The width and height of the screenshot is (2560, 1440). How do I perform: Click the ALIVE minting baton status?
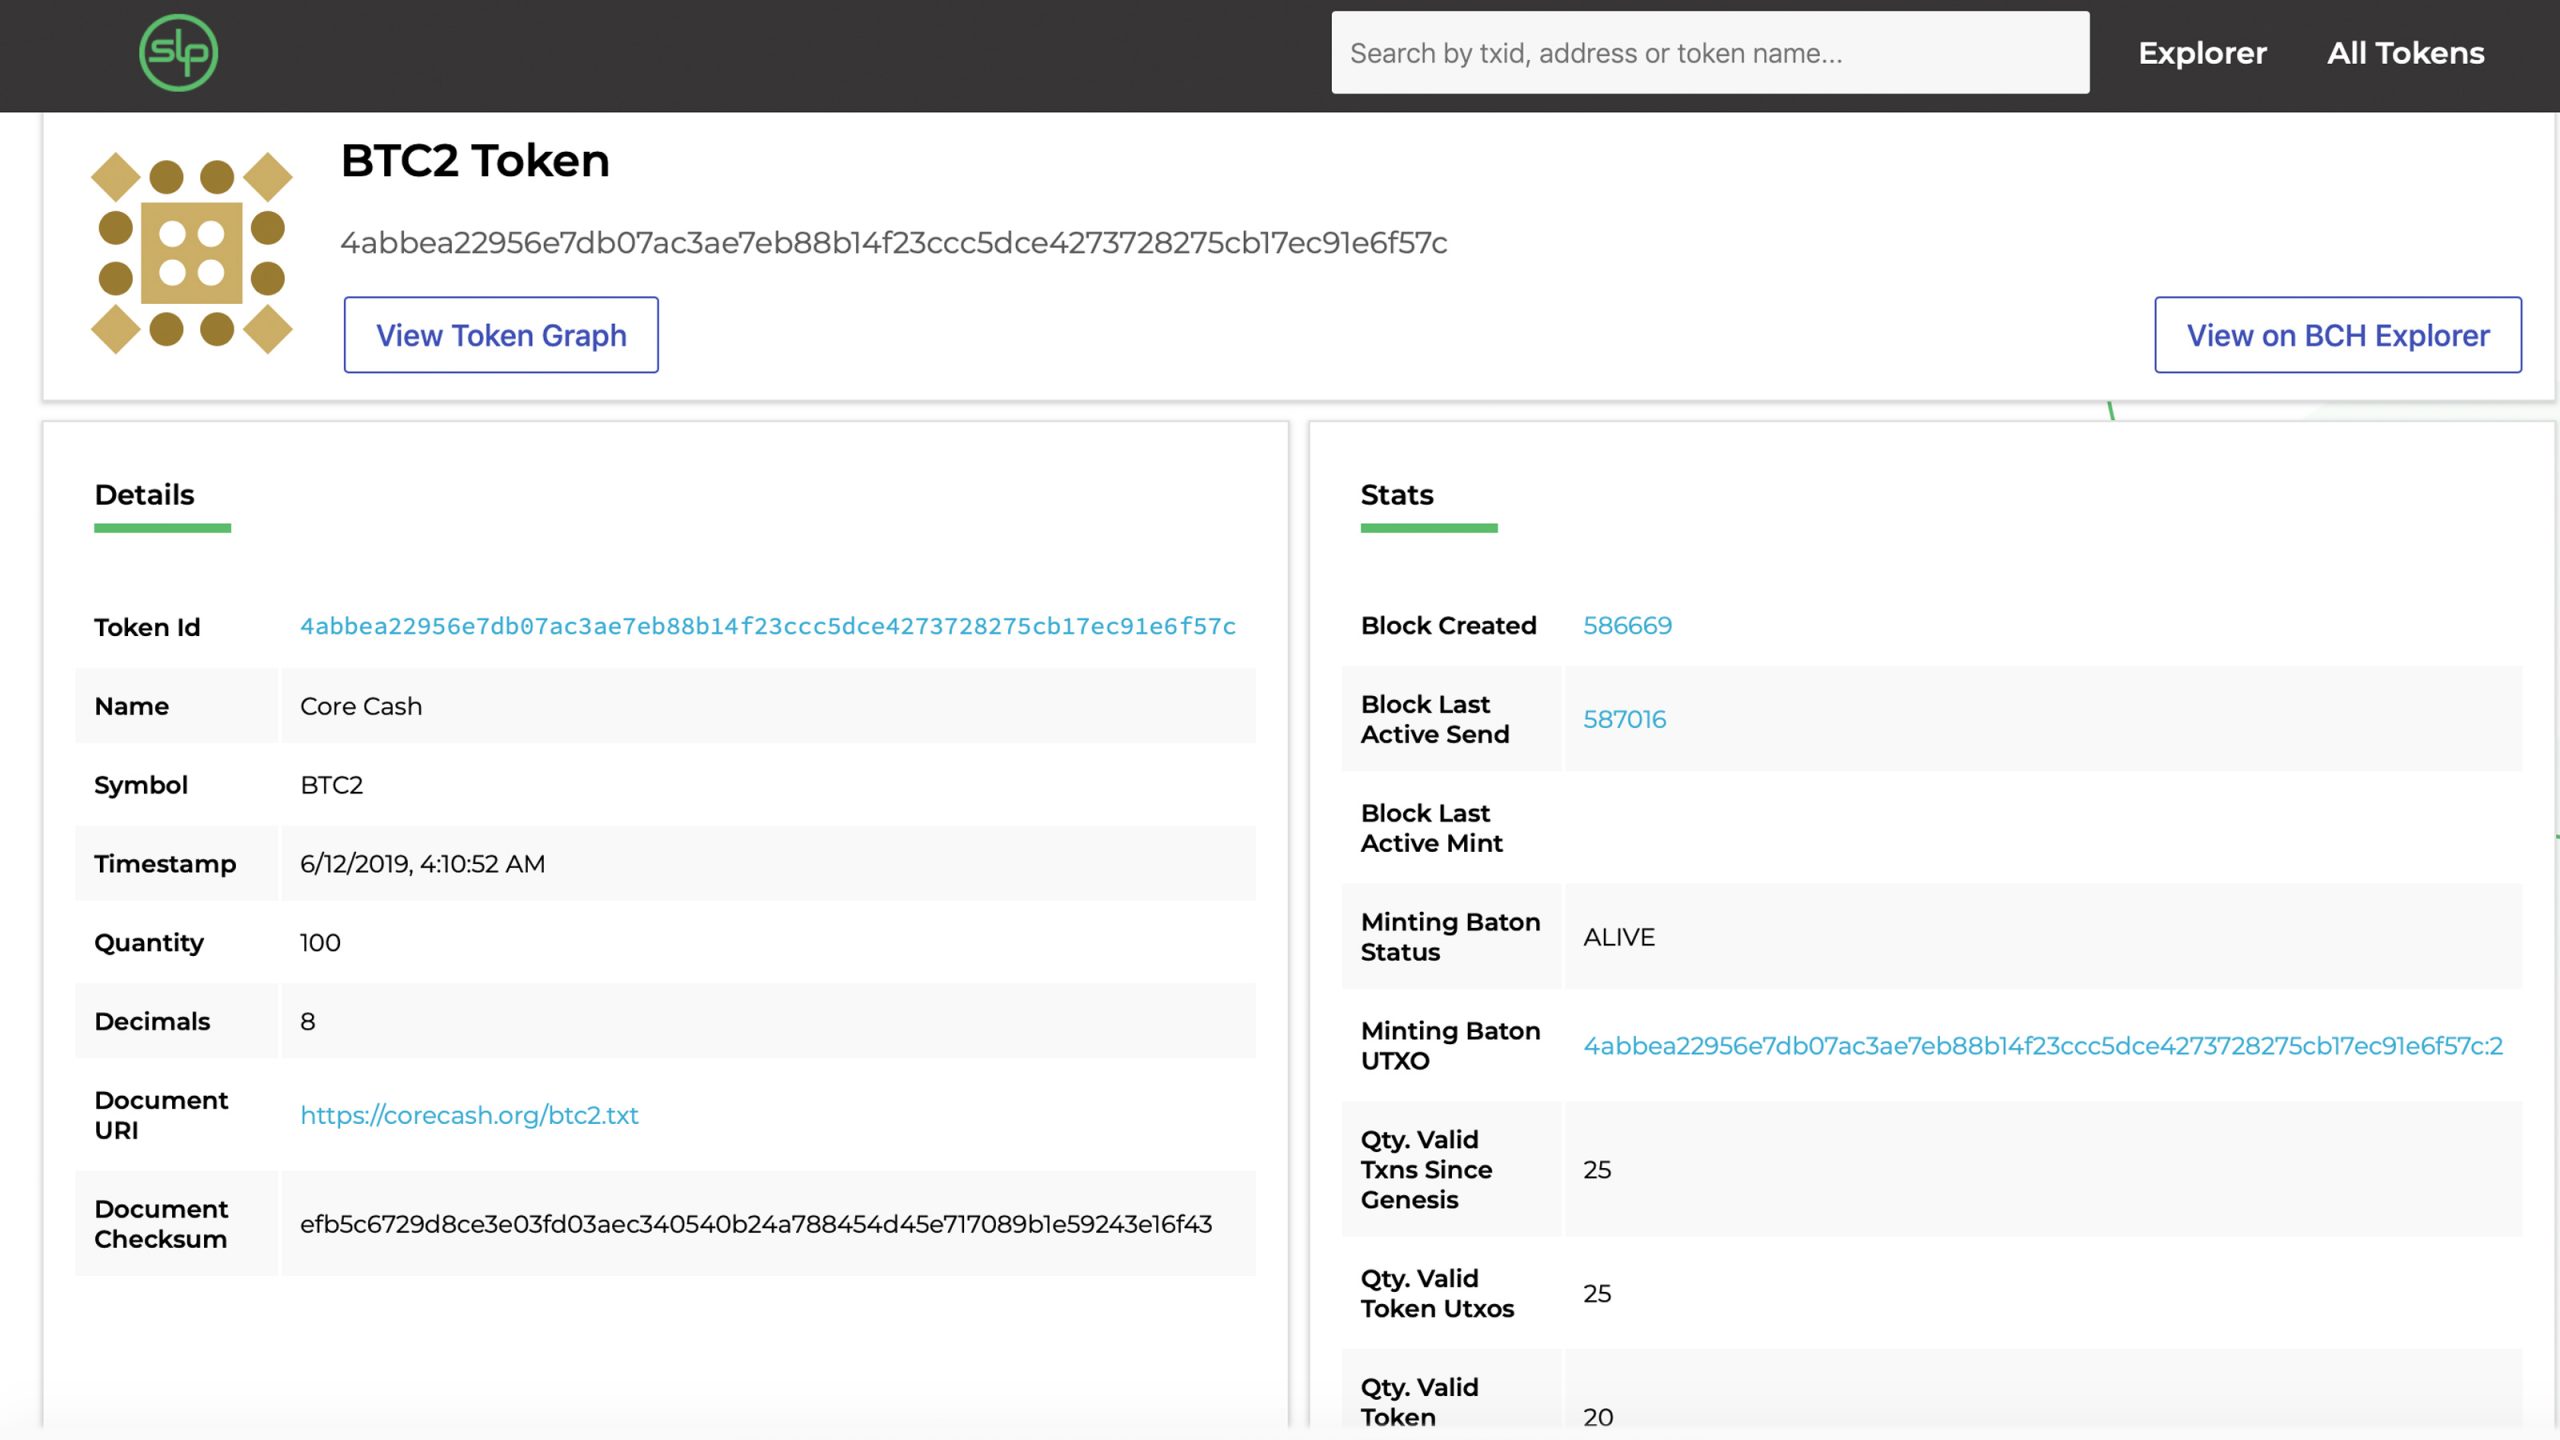(x=1618, y=937)
